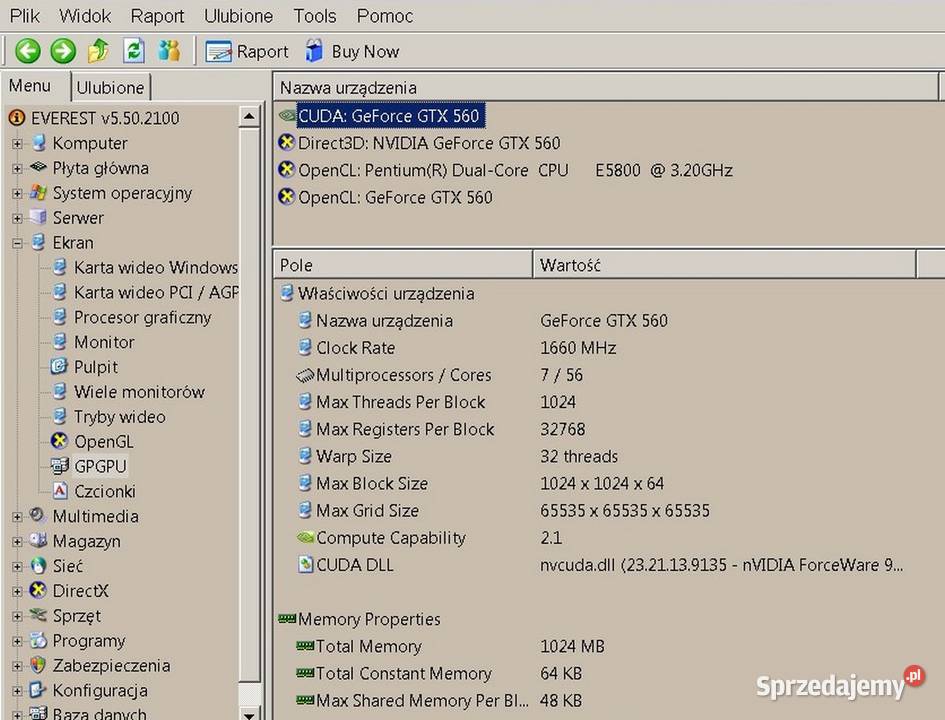Click the OpenGL icon in the tree
This screenshot has height=720, width=945.
click(59, 441)
